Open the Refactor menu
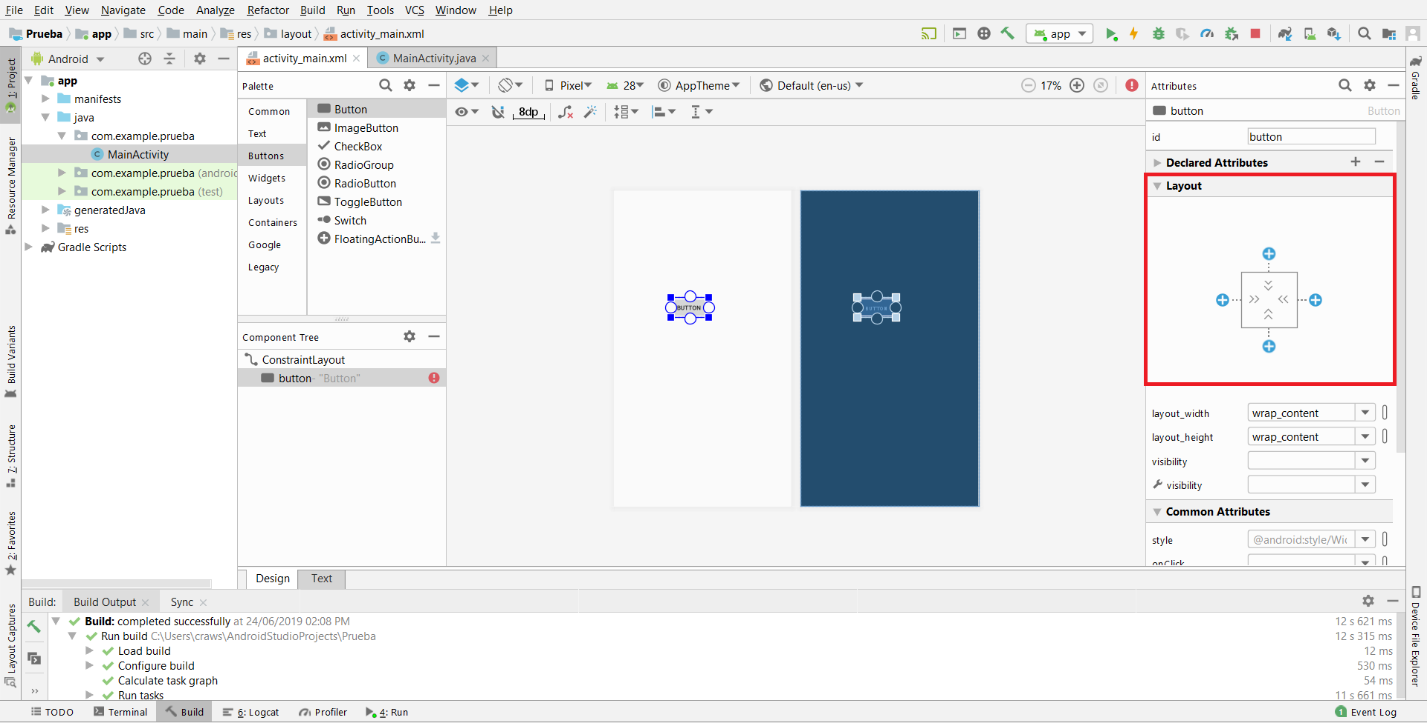The height and width of the screenshot is (723, 1427). pos(267,10)
